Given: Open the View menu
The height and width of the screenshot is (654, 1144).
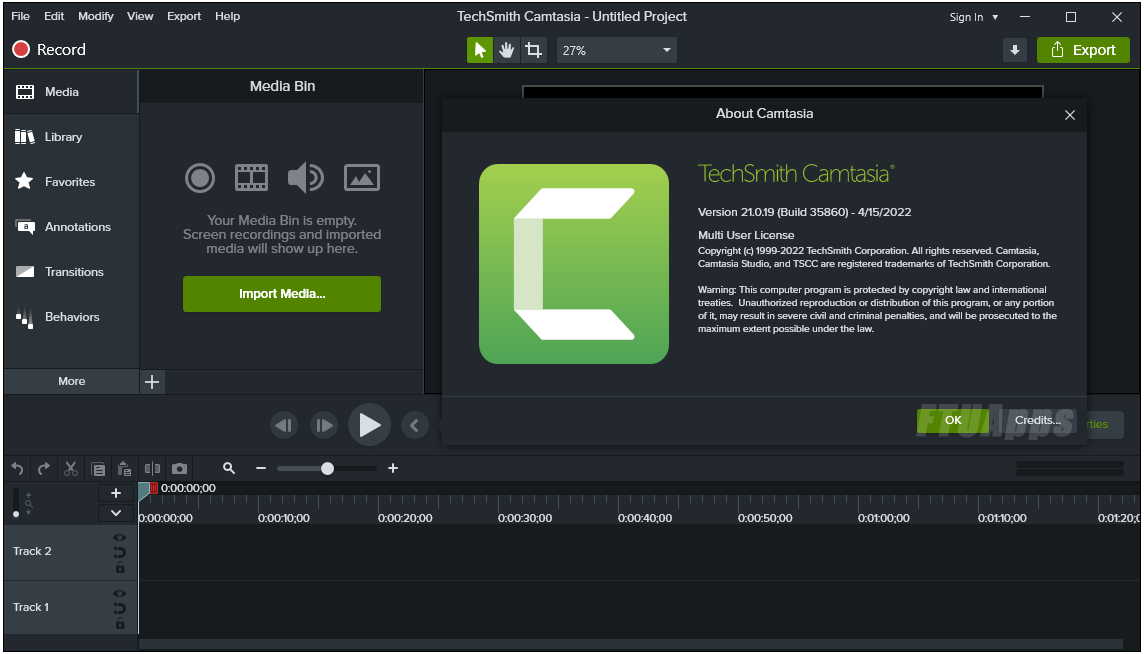Looking at the screenshot, I should [x=140, y=16].
